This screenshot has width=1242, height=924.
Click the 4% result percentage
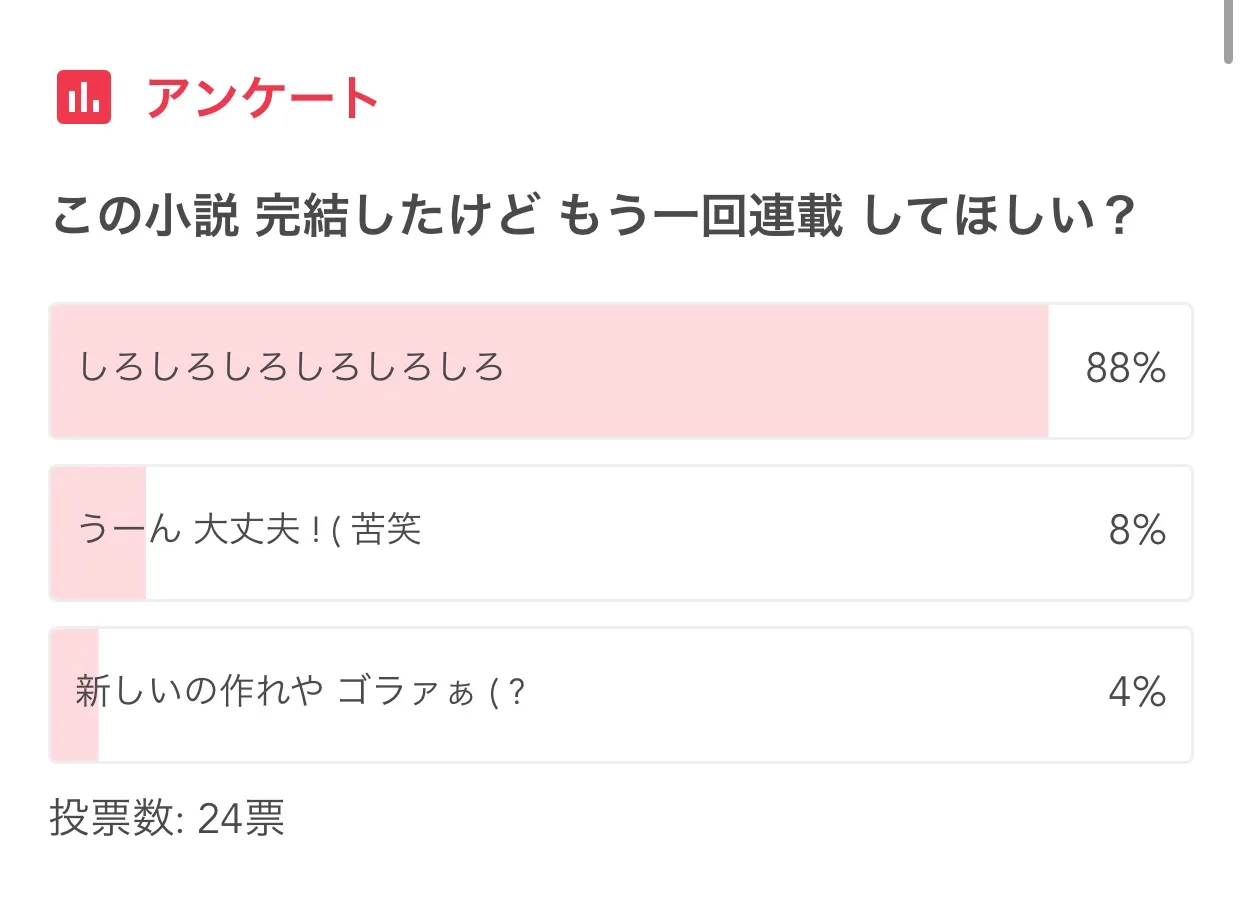[x=1137, y=693]
